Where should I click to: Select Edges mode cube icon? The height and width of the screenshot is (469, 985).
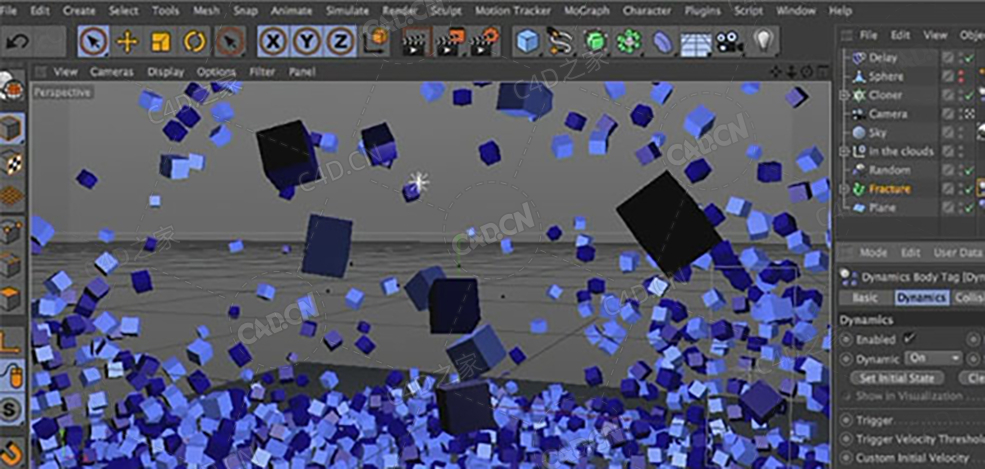(x=12, y=266)
